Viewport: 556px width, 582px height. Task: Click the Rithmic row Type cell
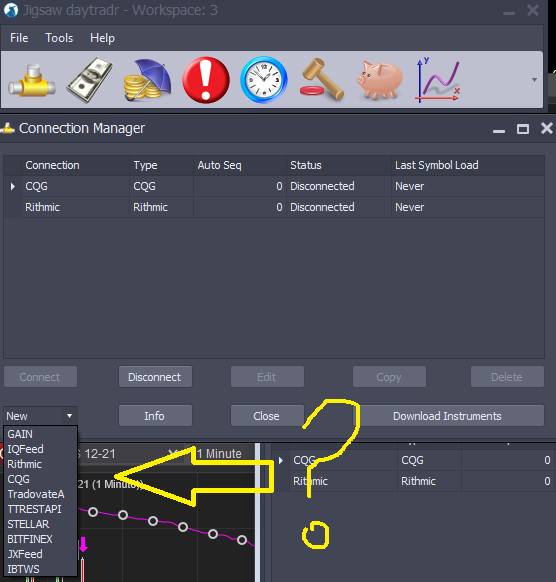[161, 207]
